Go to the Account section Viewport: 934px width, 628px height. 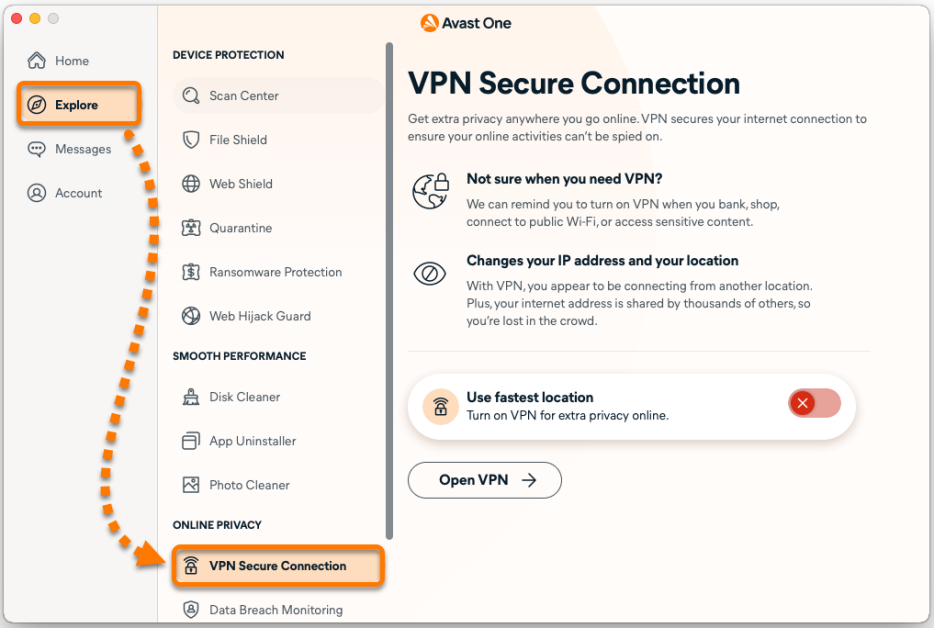78,193
